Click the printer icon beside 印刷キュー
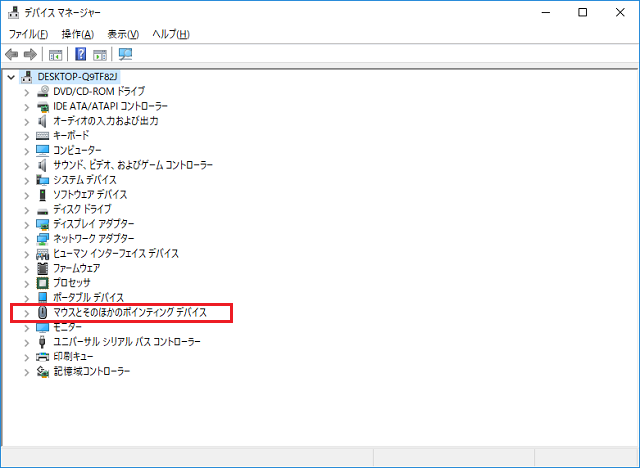Viewport: 640px width, 468px height. point(42,357)
